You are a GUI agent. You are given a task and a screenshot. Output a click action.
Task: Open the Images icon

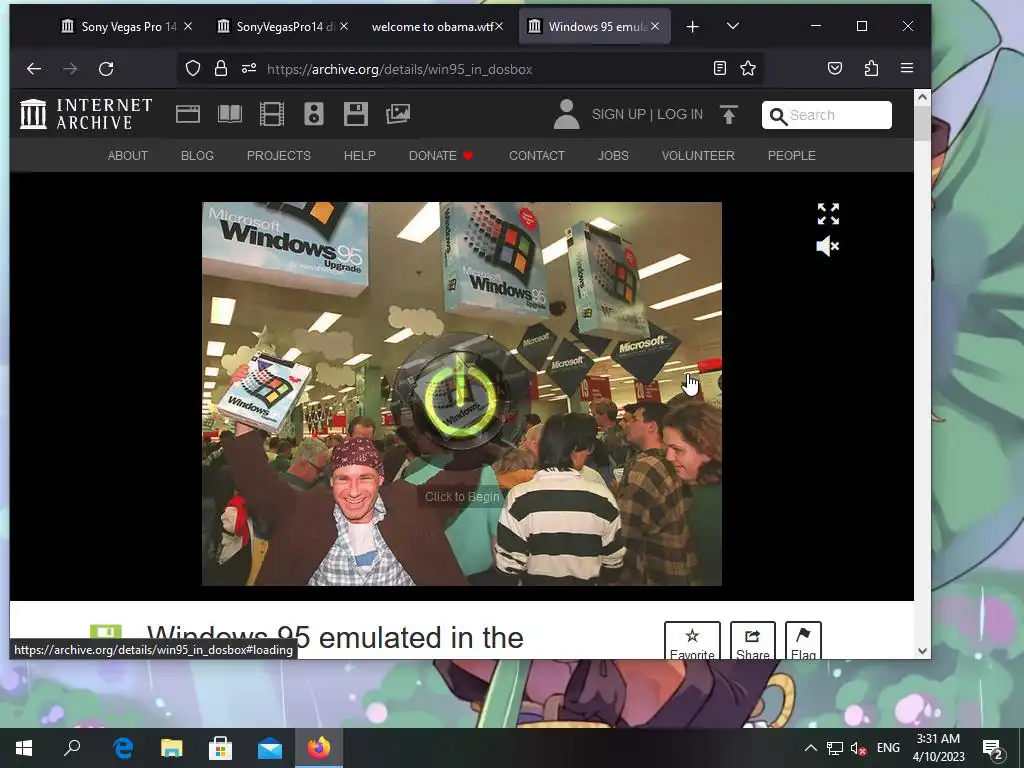coord(398,114)
